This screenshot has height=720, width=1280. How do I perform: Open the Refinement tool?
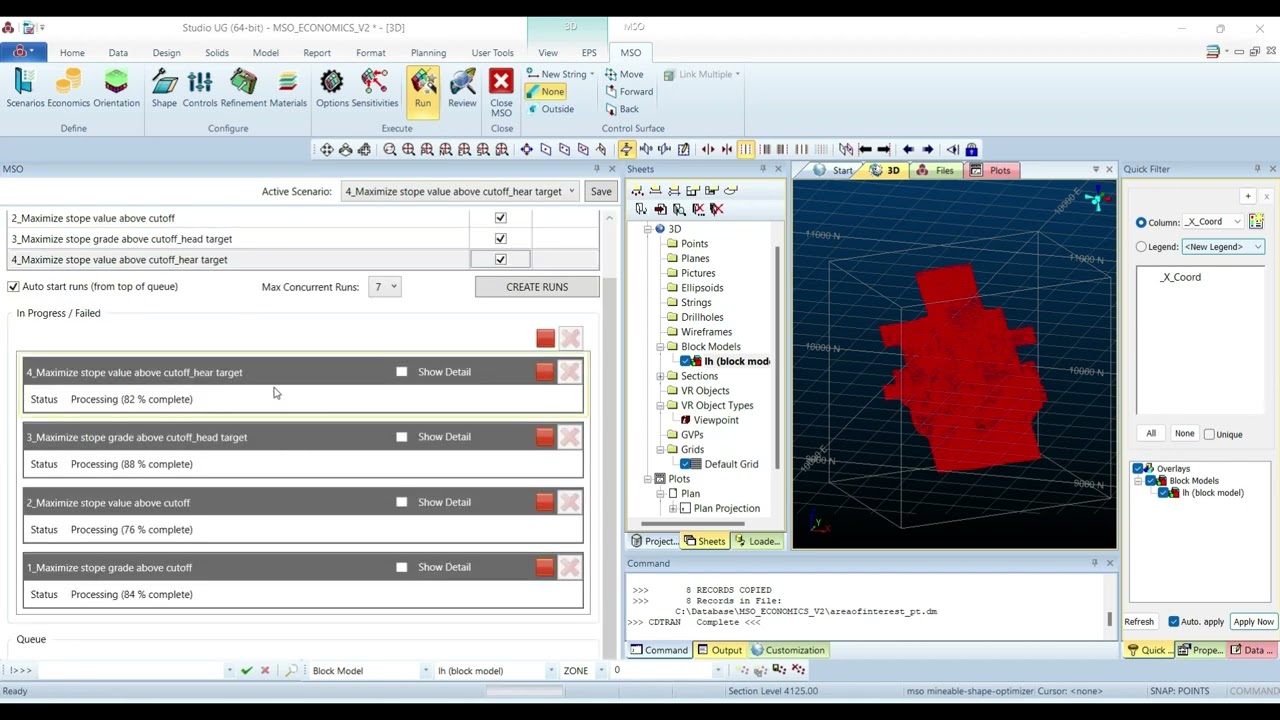tap(243, 88)
